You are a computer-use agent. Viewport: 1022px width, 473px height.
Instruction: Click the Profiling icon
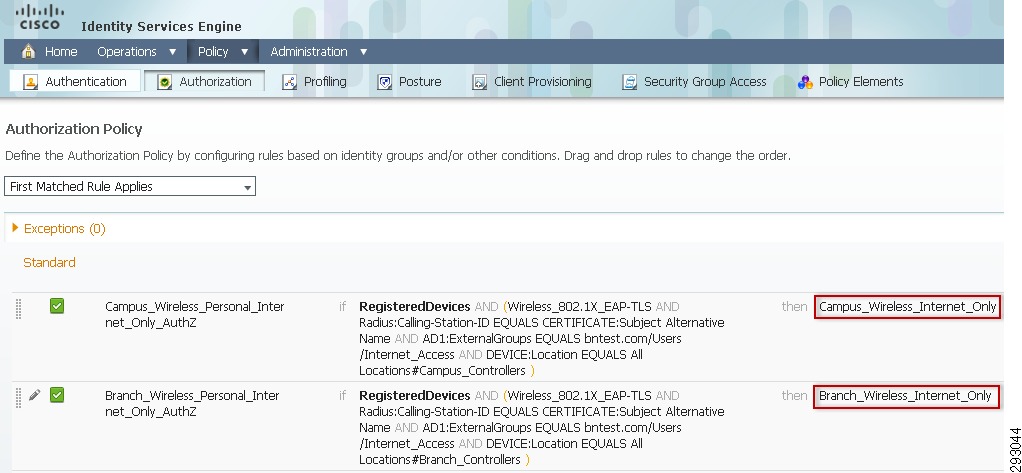pos(289,82)
